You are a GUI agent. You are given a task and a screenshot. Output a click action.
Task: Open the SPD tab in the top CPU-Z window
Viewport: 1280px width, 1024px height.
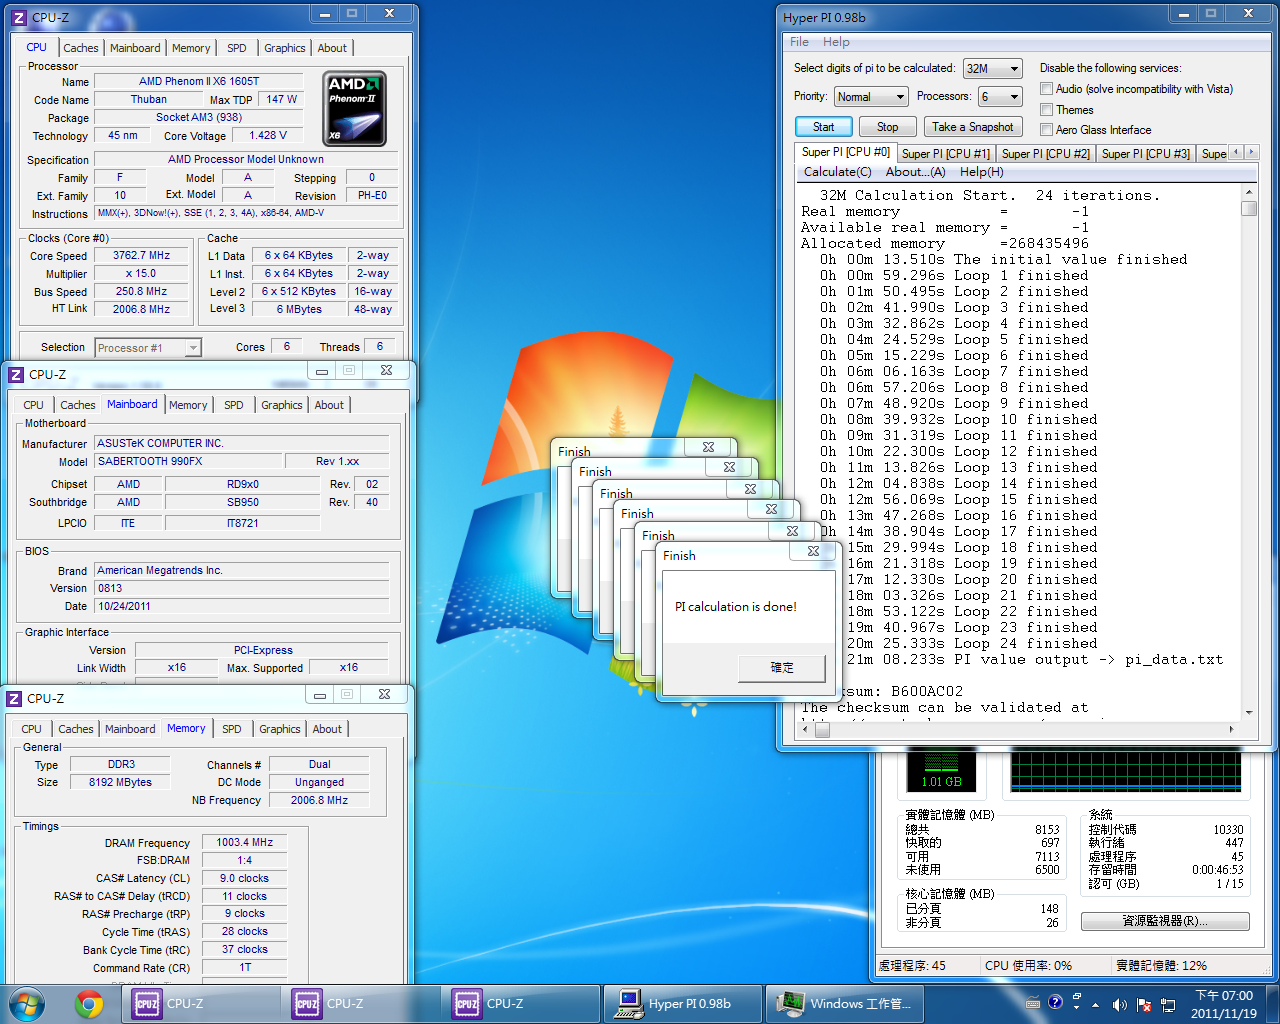236,48
